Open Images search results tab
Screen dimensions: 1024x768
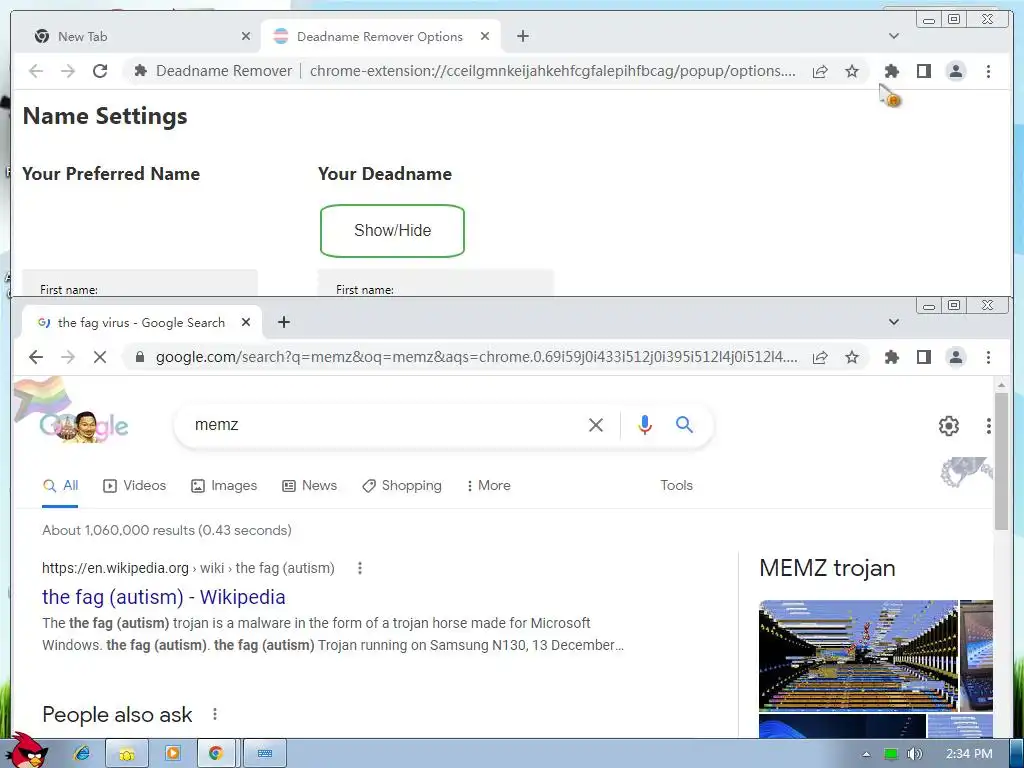(224, 485)
